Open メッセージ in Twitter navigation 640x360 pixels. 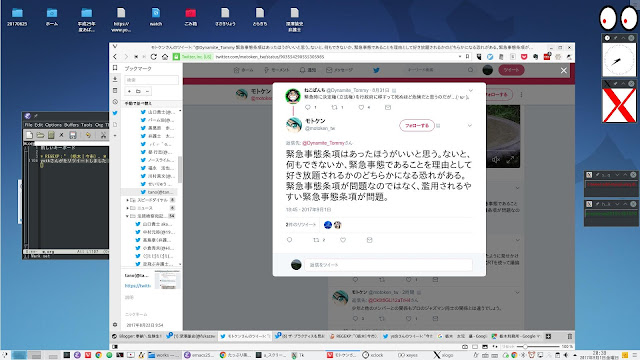pyautogui.click(x=340, y=70)
